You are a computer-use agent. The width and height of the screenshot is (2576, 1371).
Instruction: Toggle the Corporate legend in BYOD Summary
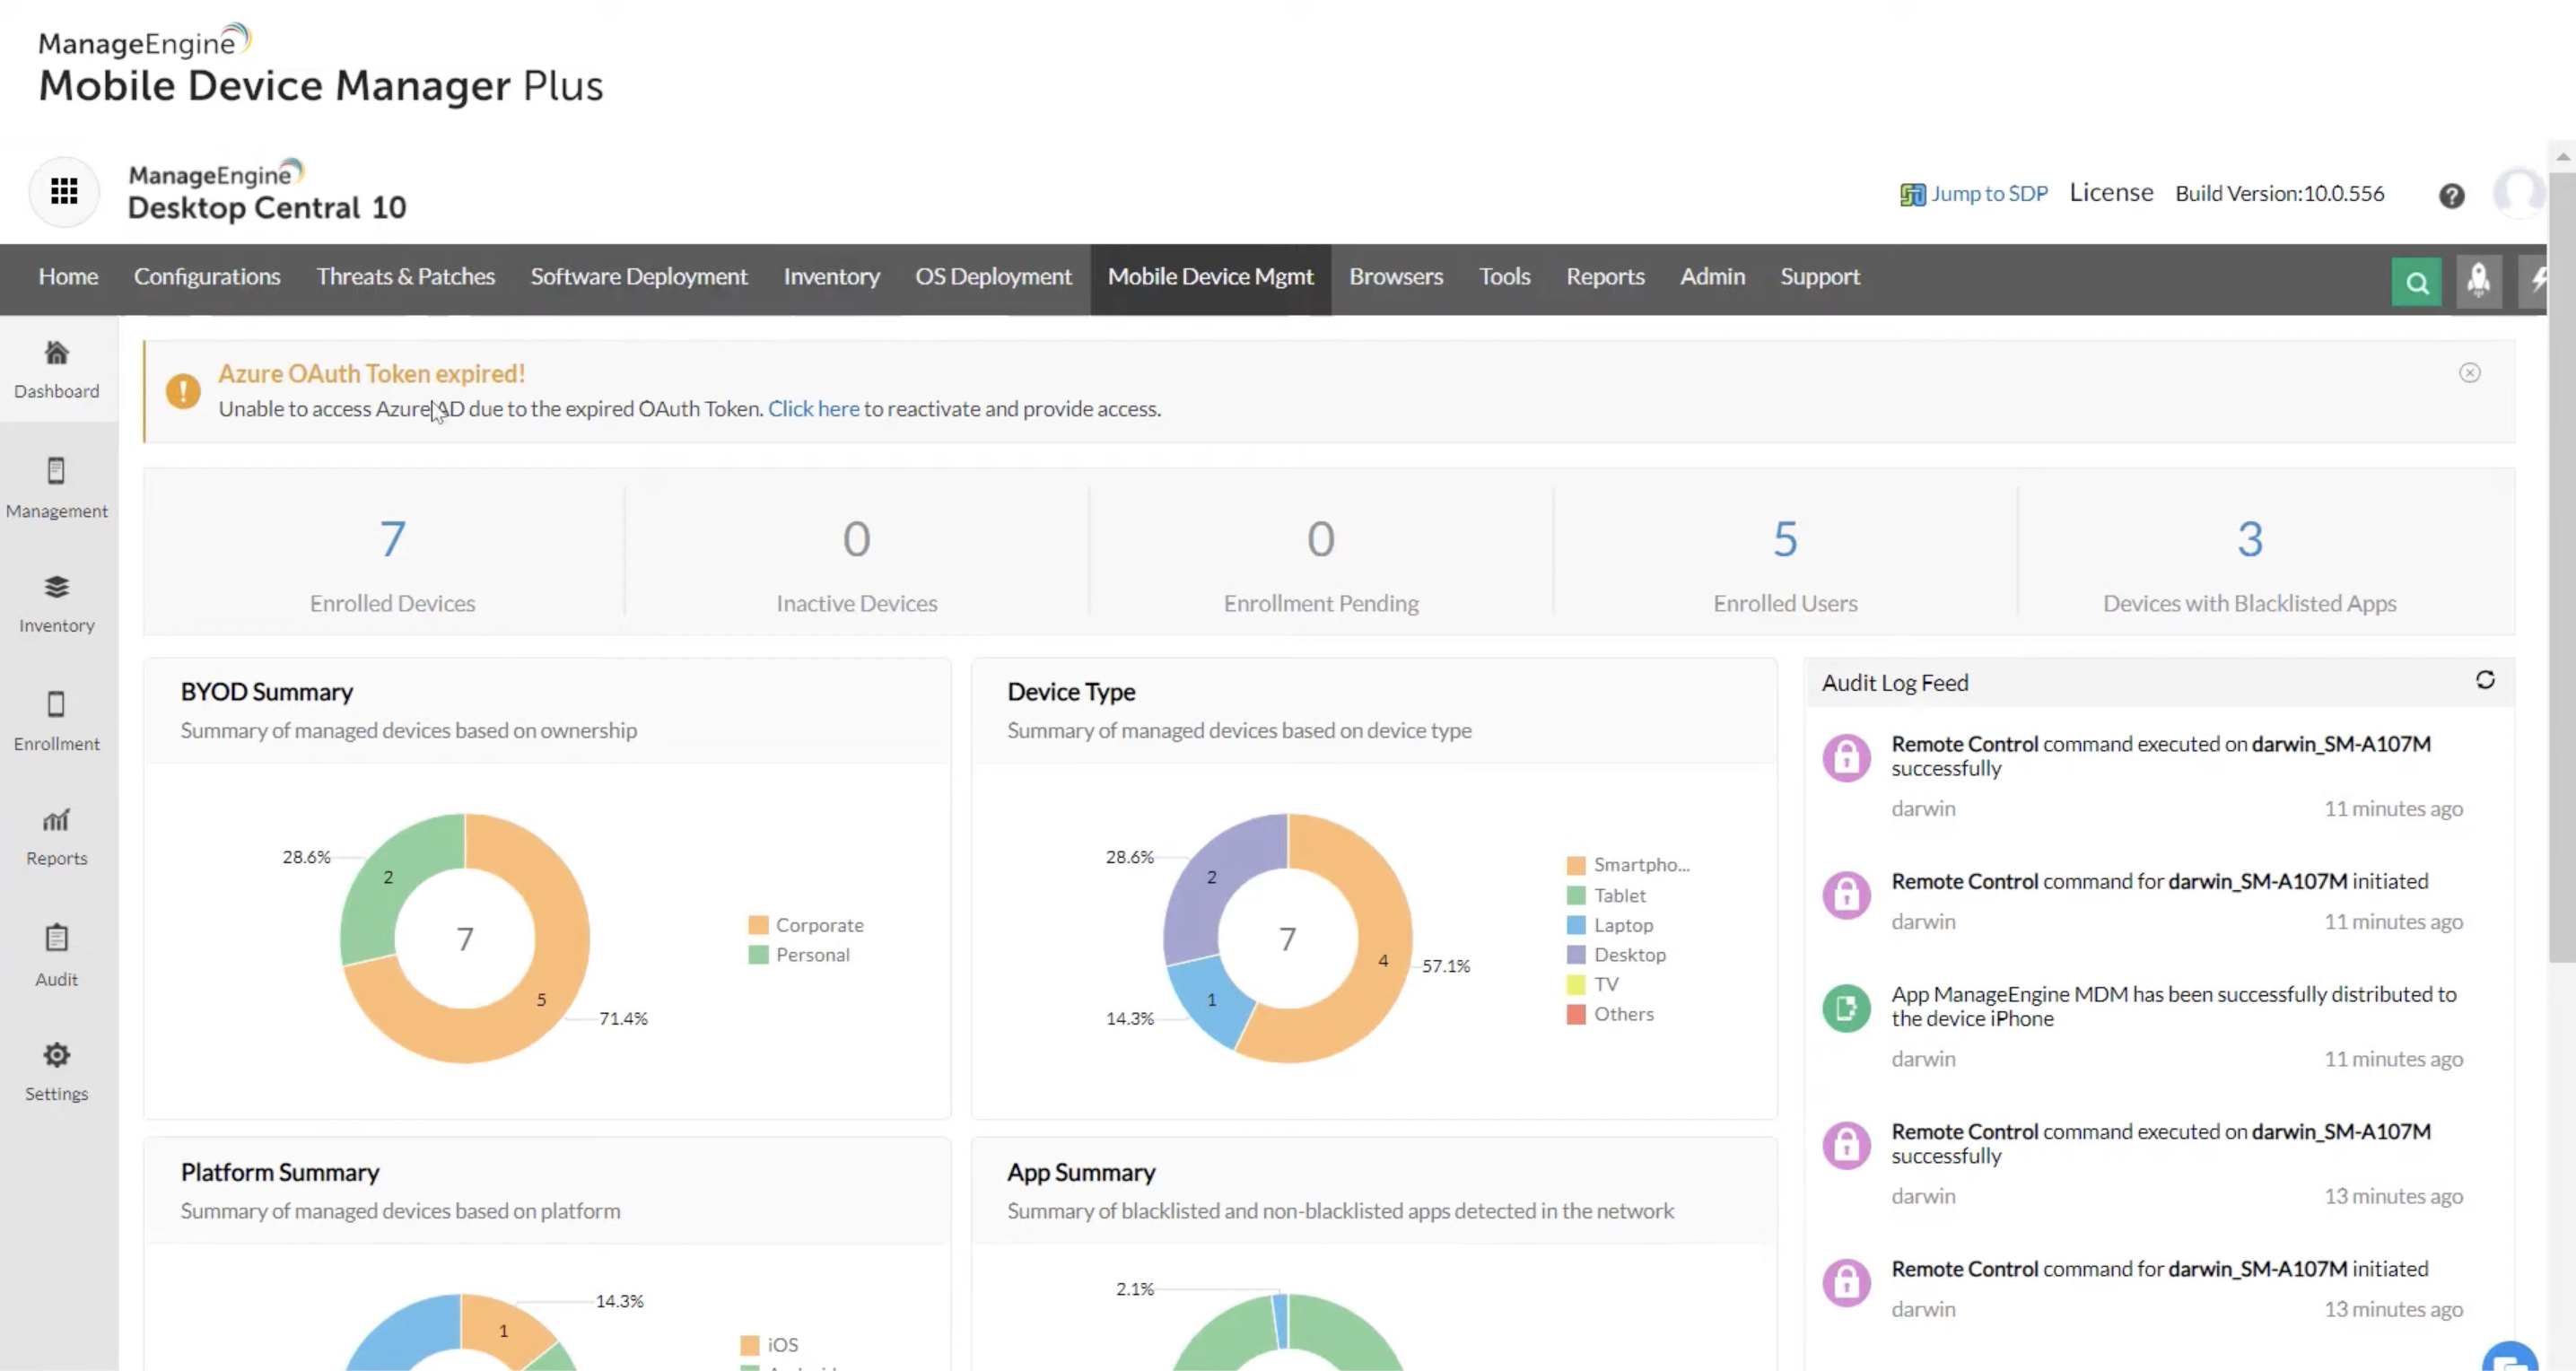coord(808,924)
